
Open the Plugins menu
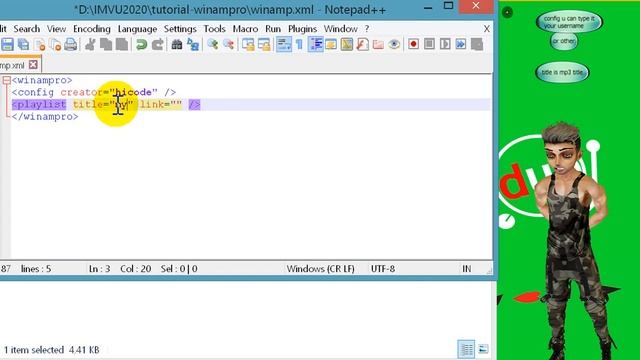click(302, 29)
